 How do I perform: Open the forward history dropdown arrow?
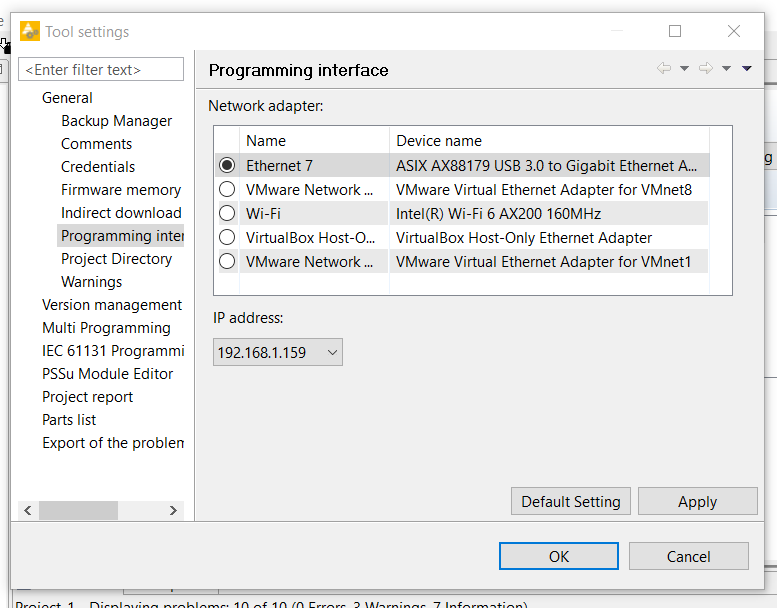click(726, 68)
